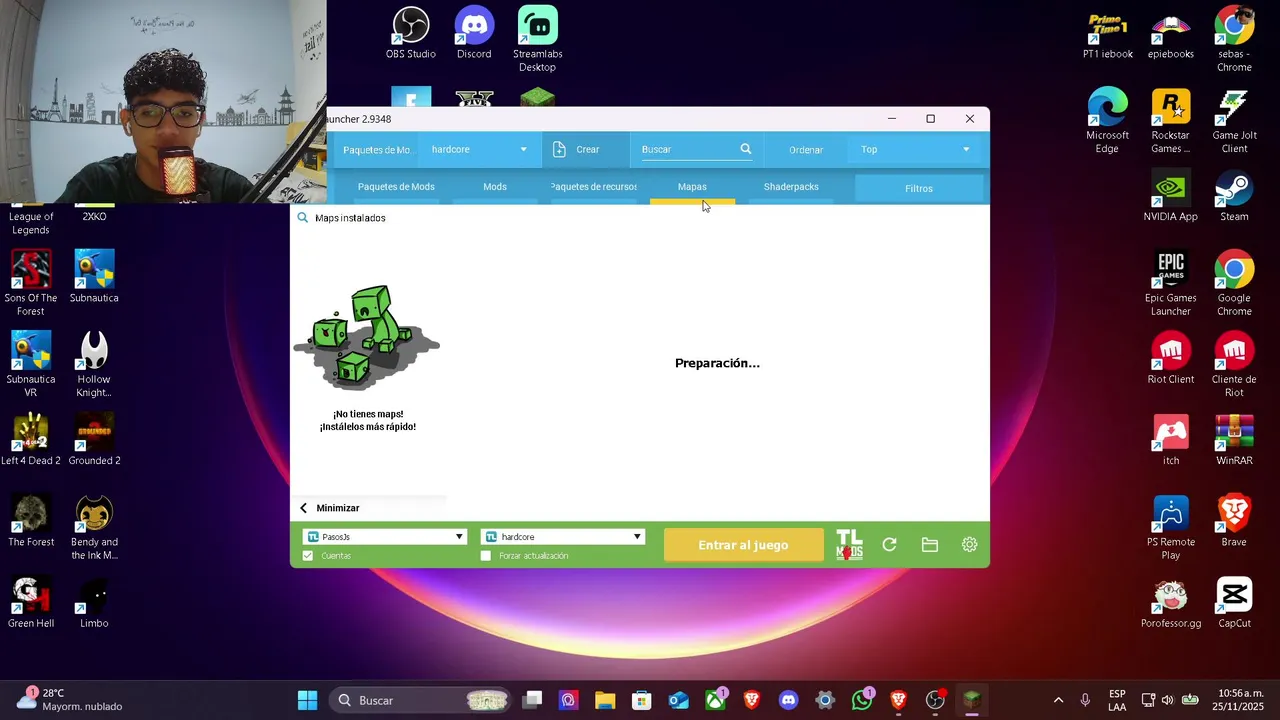1280x720 pixels.
Task: Open Microsoft Store from the taskbar
Action: tap(641, 700)
